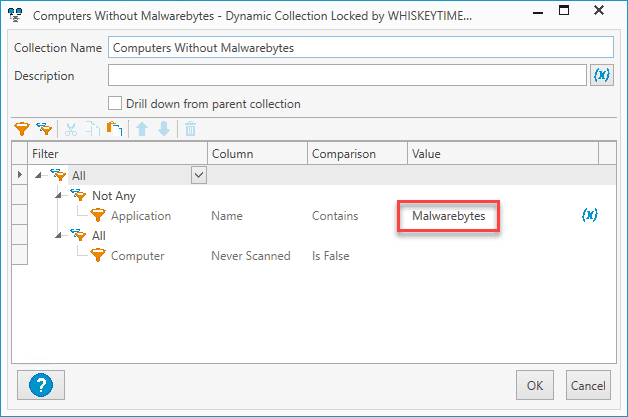The height and width of the screenshot is (417, 628).
Task: Select the Application filter row
Action: [141, 216]
